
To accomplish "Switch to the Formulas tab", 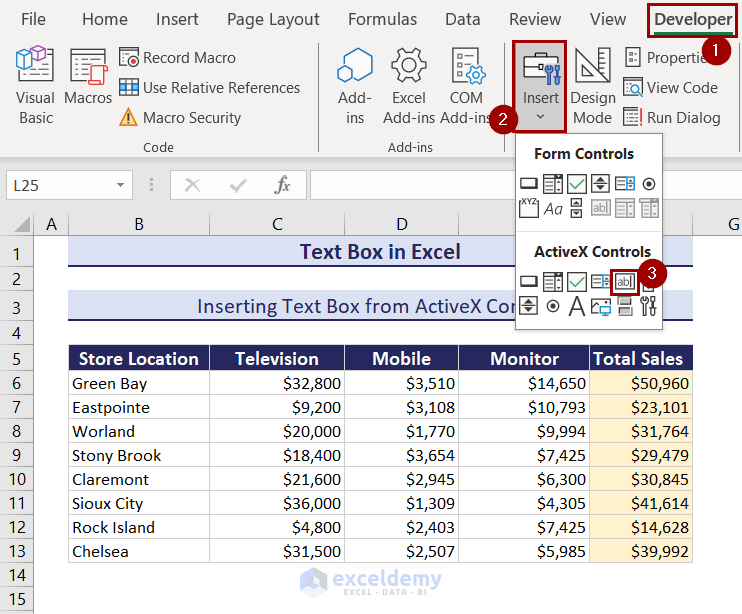I will 382,19.
